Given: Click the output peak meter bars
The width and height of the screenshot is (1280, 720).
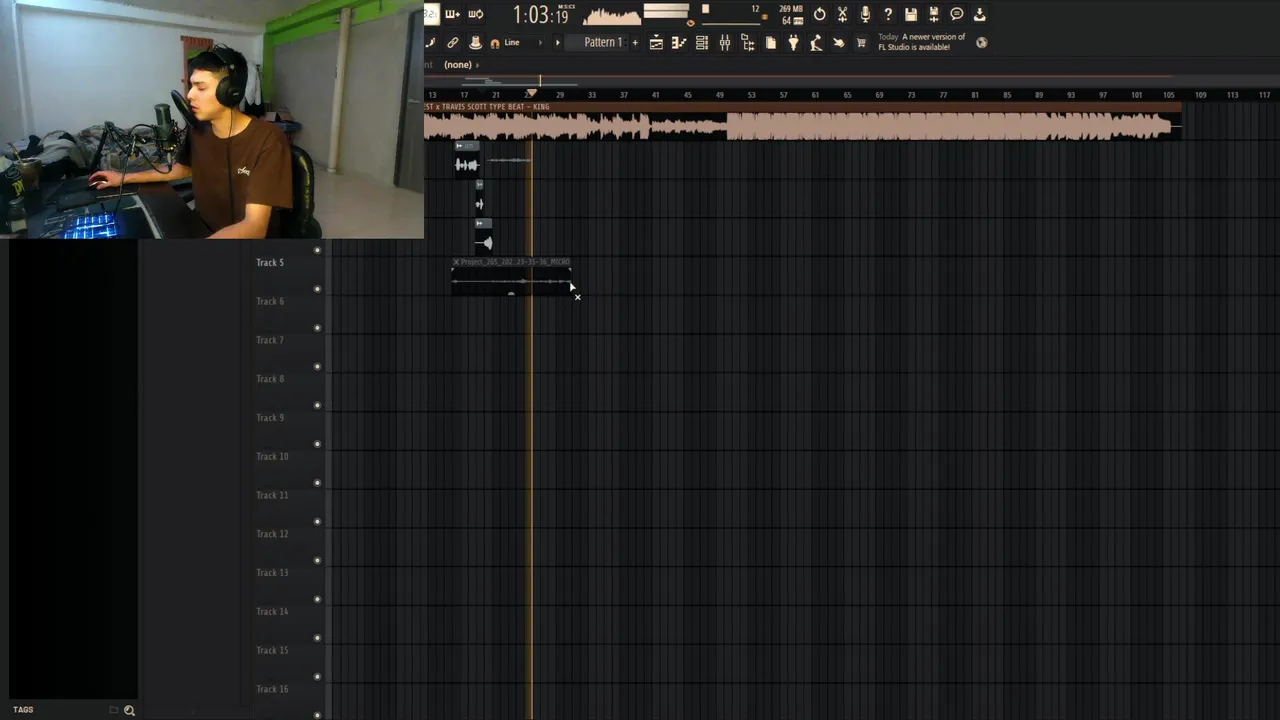Looking at the screenshot, I should pos(666,13).
